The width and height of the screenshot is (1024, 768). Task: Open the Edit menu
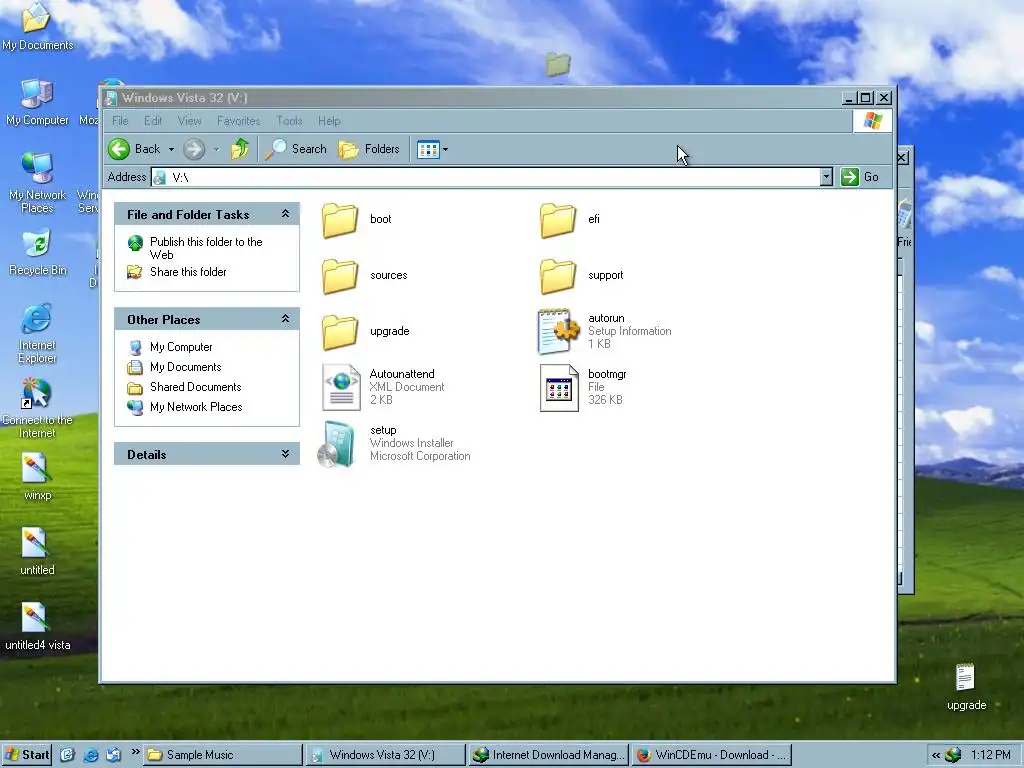click(153, 121)
